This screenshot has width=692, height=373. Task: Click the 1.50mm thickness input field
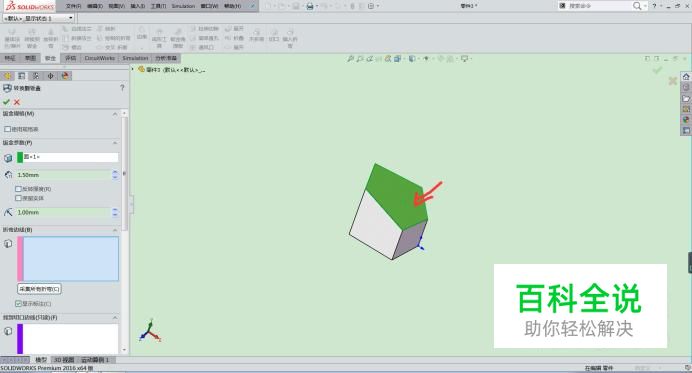(64, 175)
